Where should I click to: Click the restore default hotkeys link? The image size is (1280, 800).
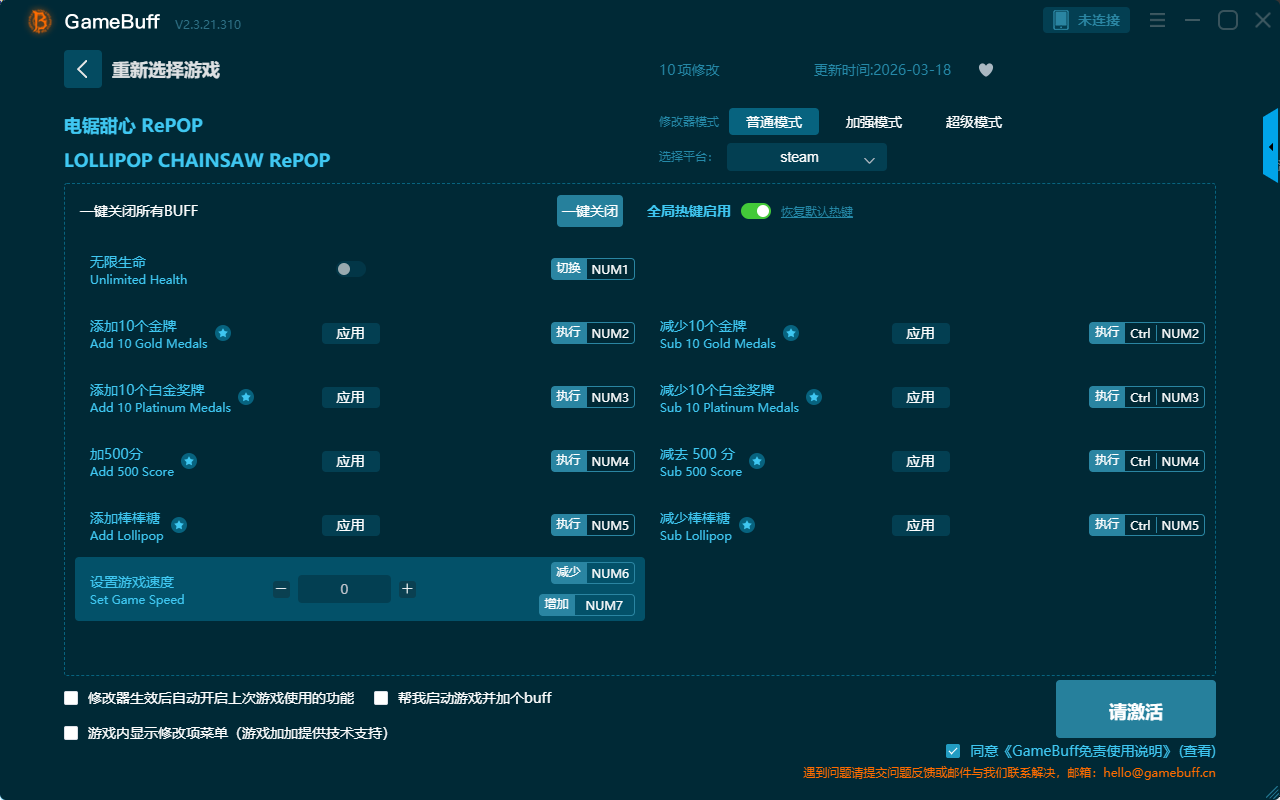point(816,212)
